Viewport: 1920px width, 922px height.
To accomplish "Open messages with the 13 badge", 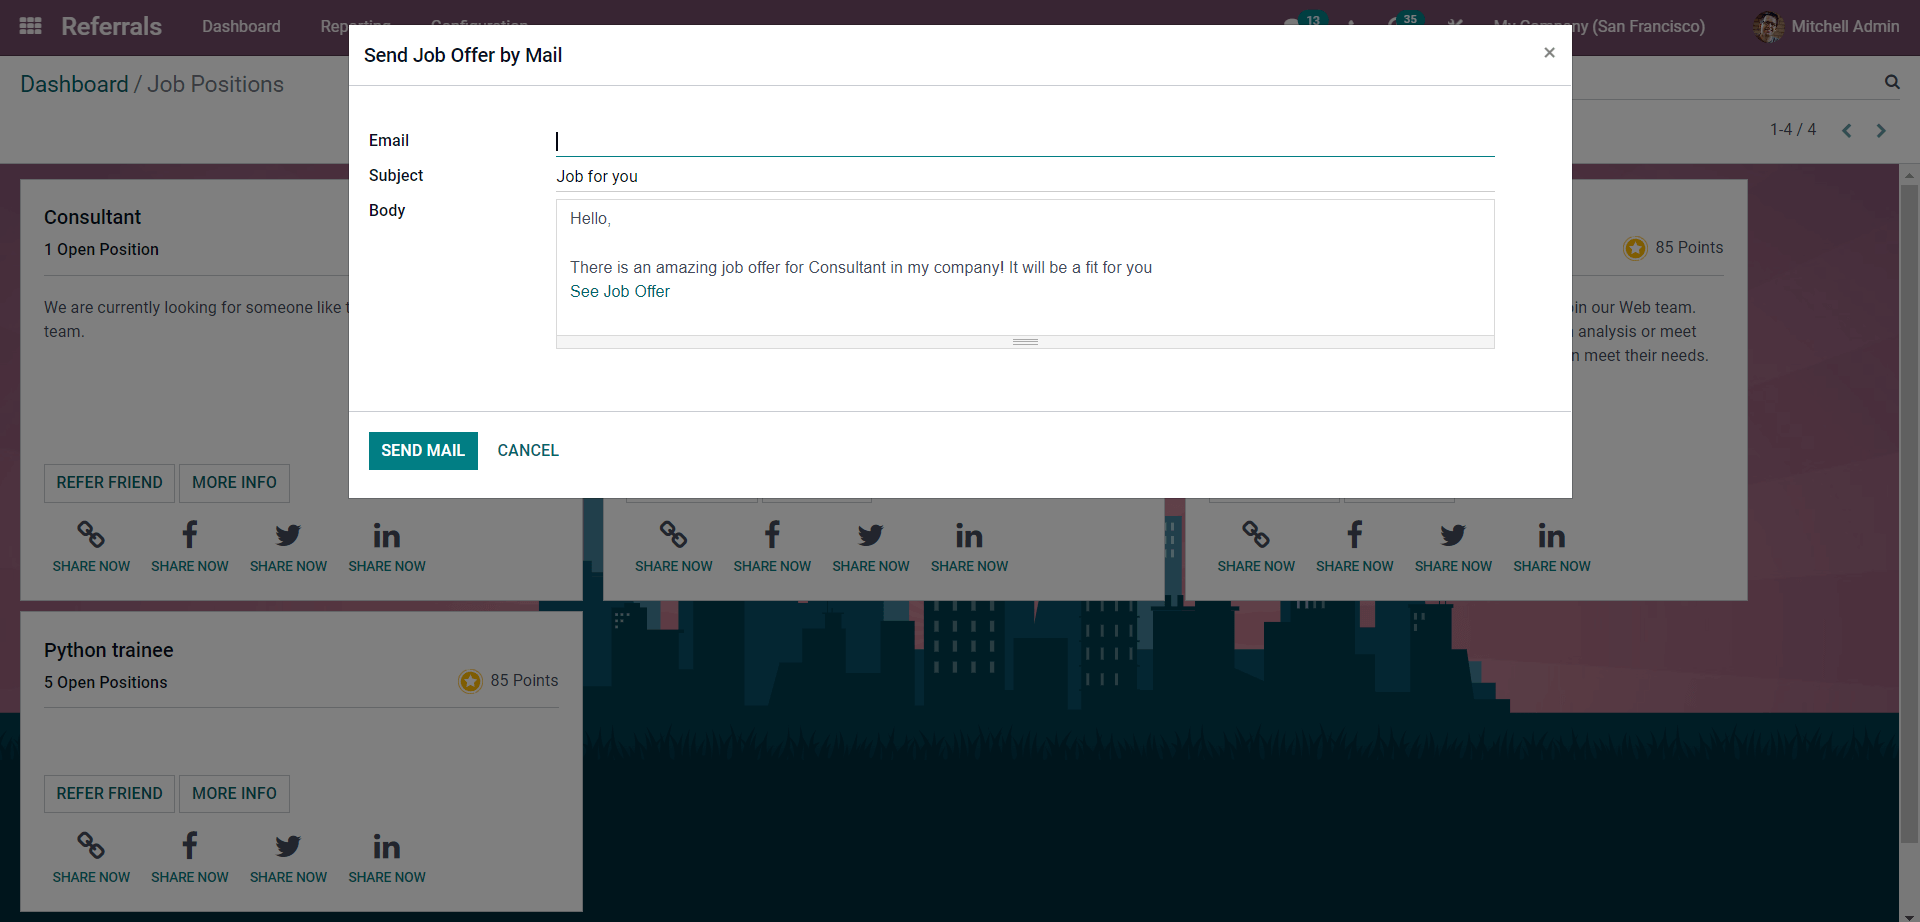I will coord(1304,22).
